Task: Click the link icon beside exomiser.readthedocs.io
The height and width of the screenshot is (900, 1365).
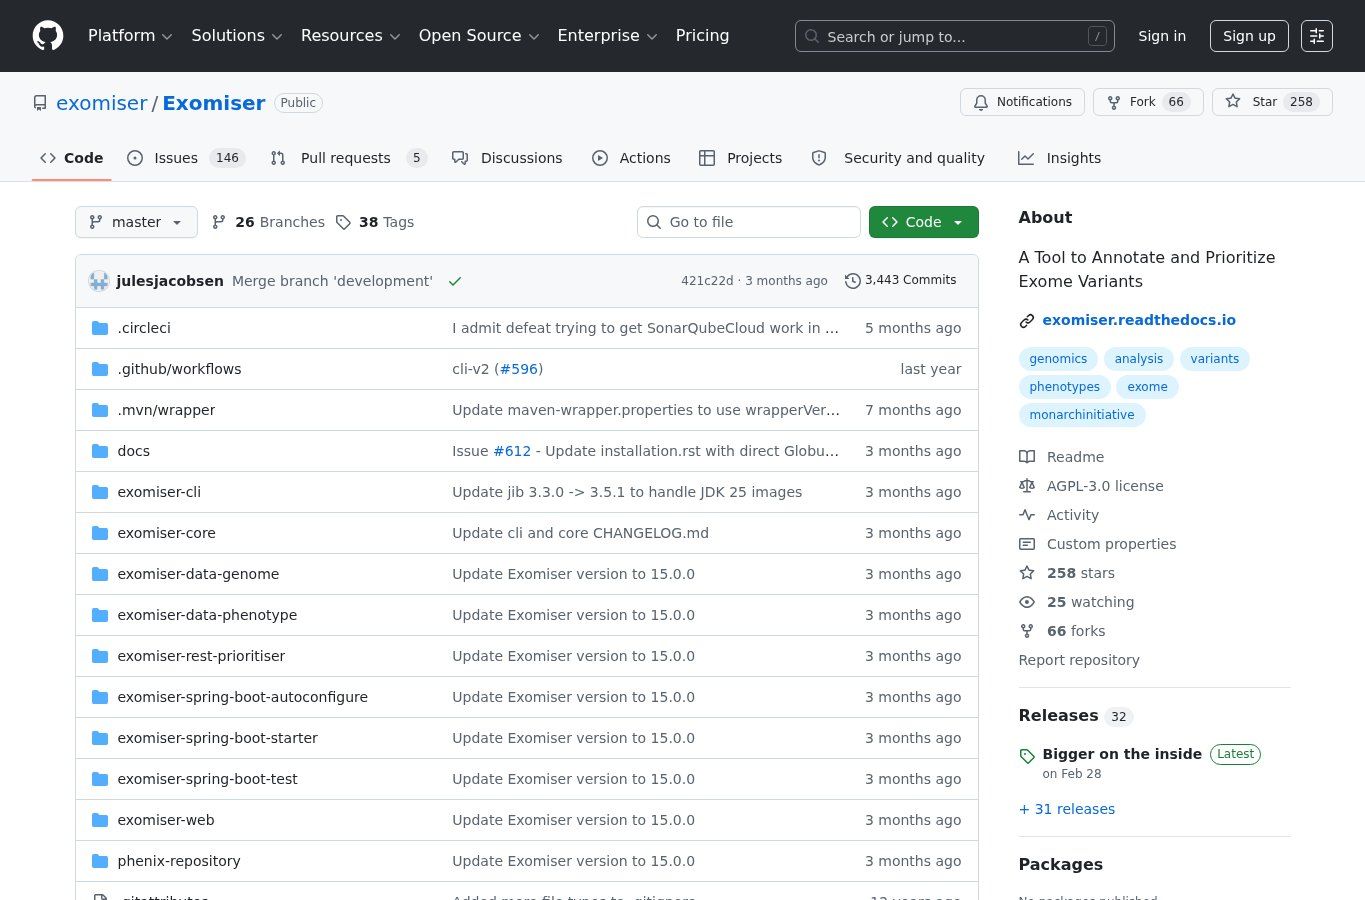Action: pyautogui.click(x=1027, y=321)
